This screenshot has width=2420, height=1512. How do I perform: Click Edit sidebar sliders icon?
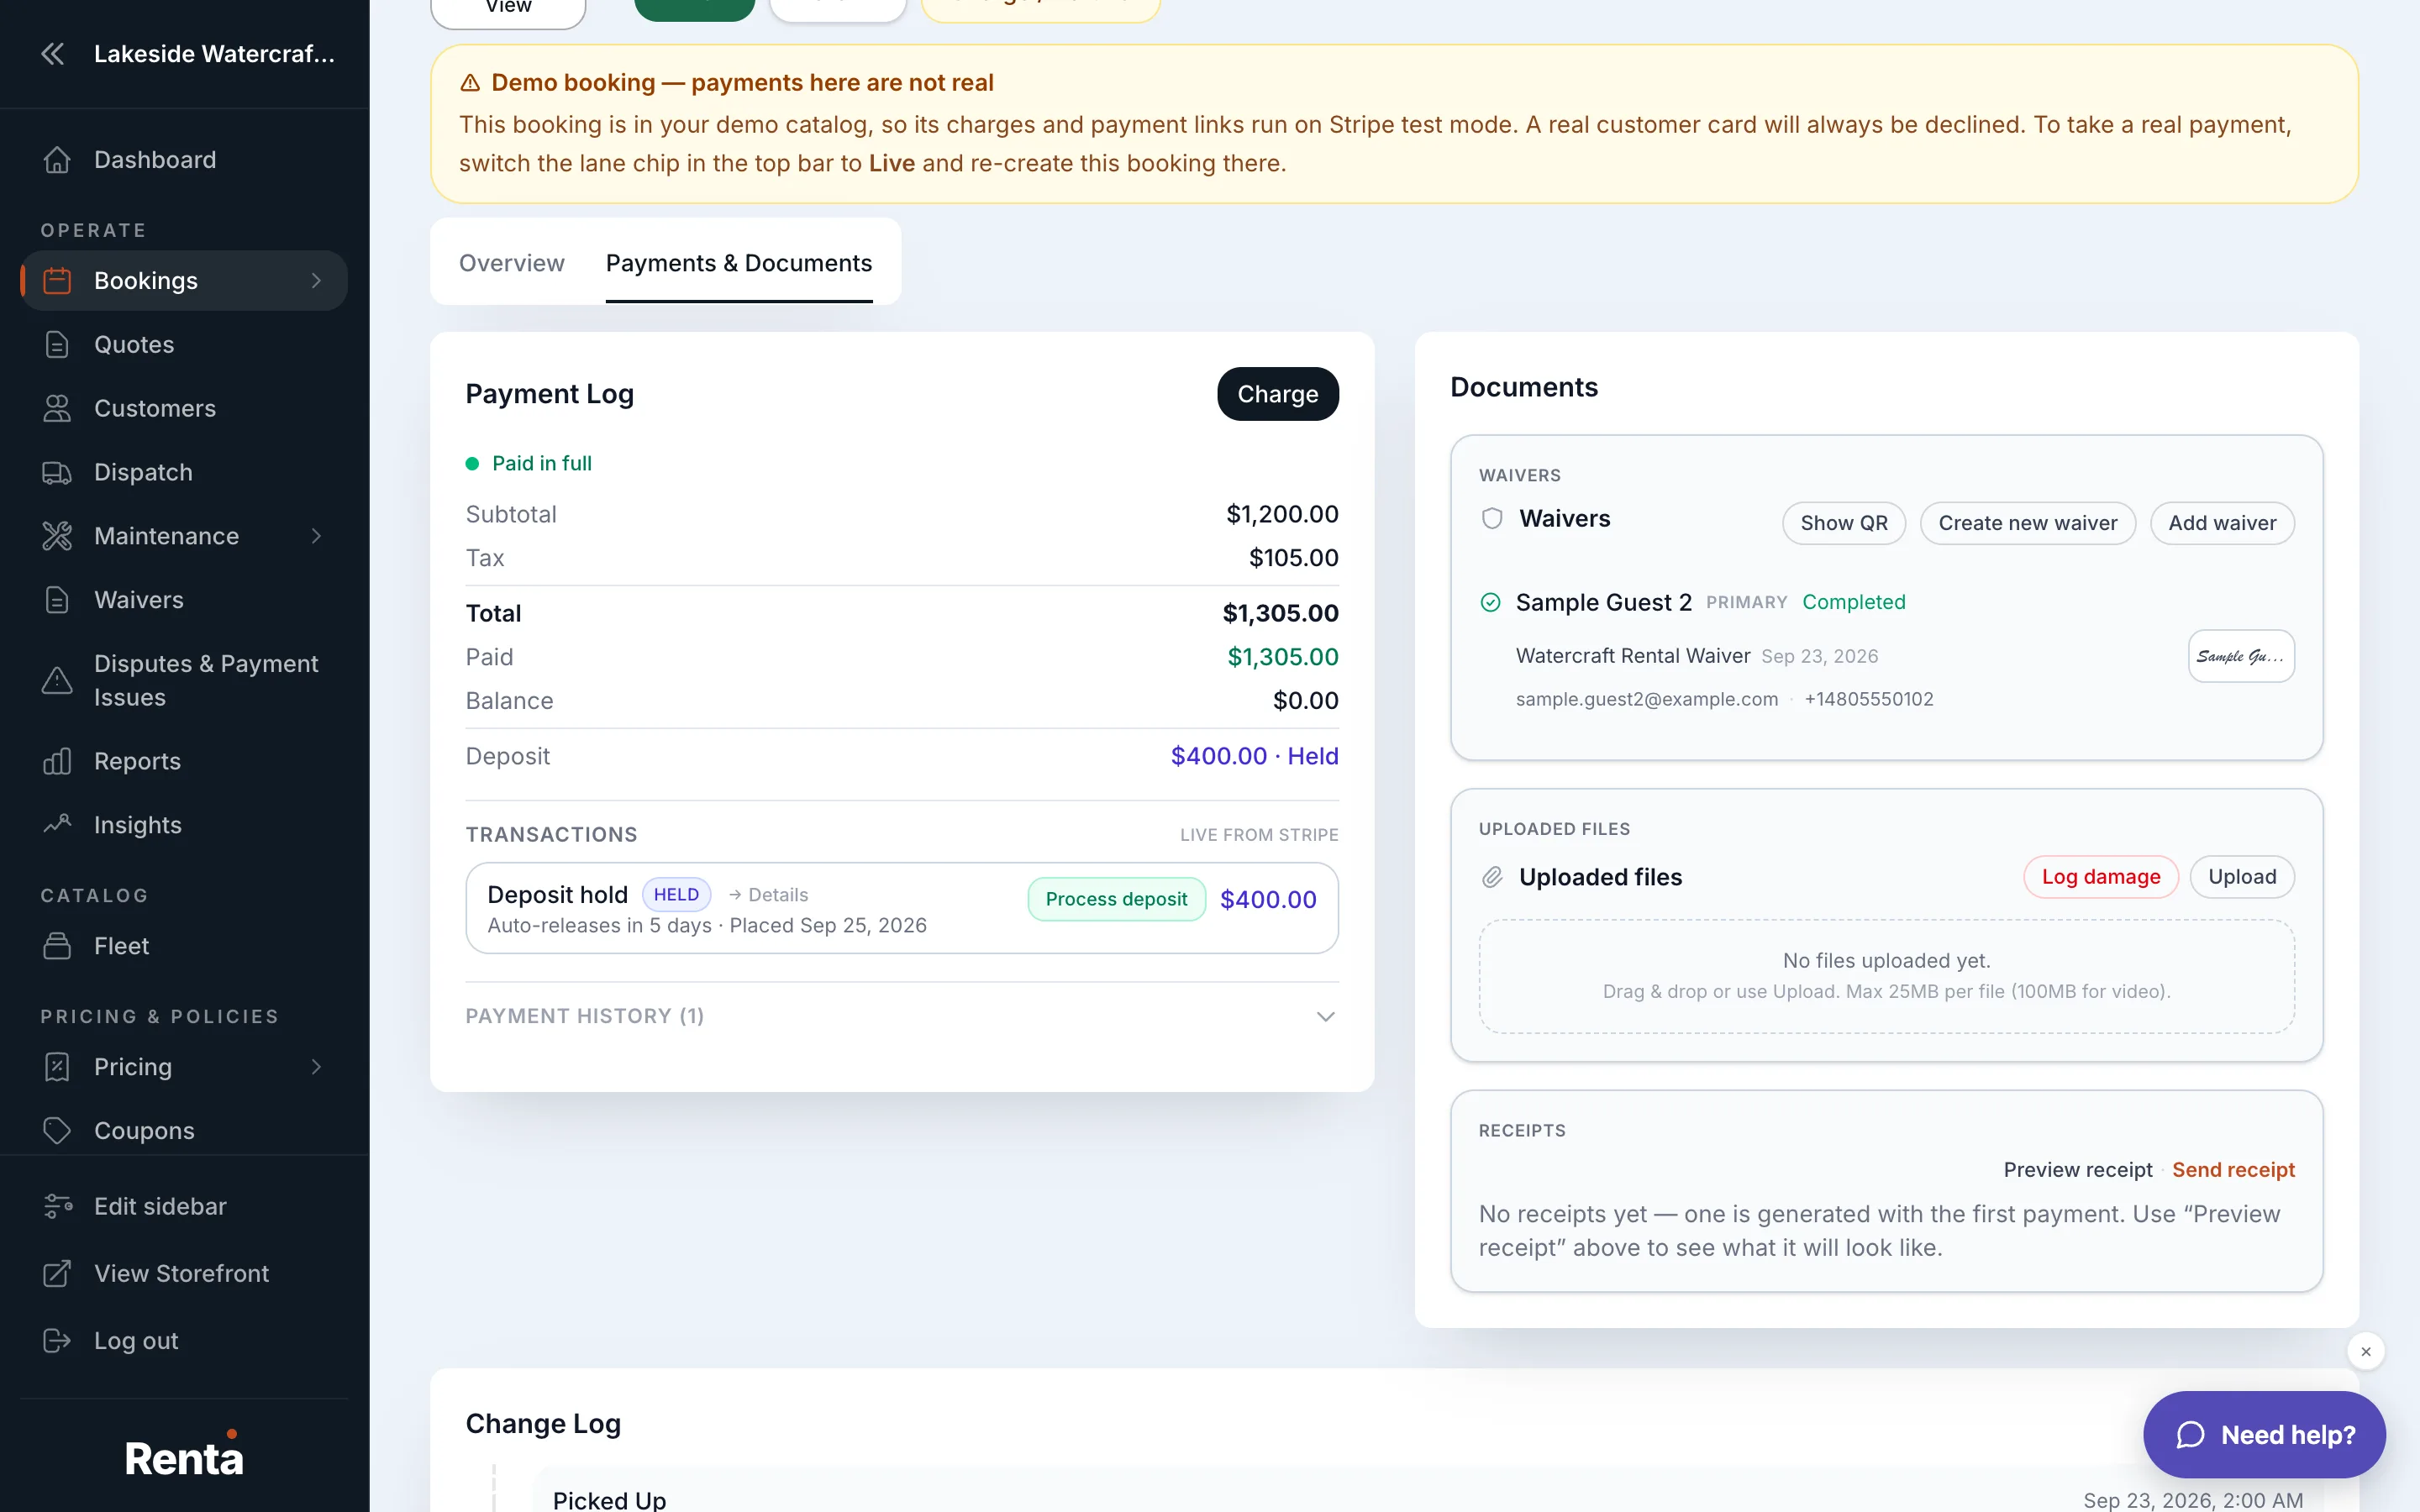pyautogui.click(x=57, y=1207)
